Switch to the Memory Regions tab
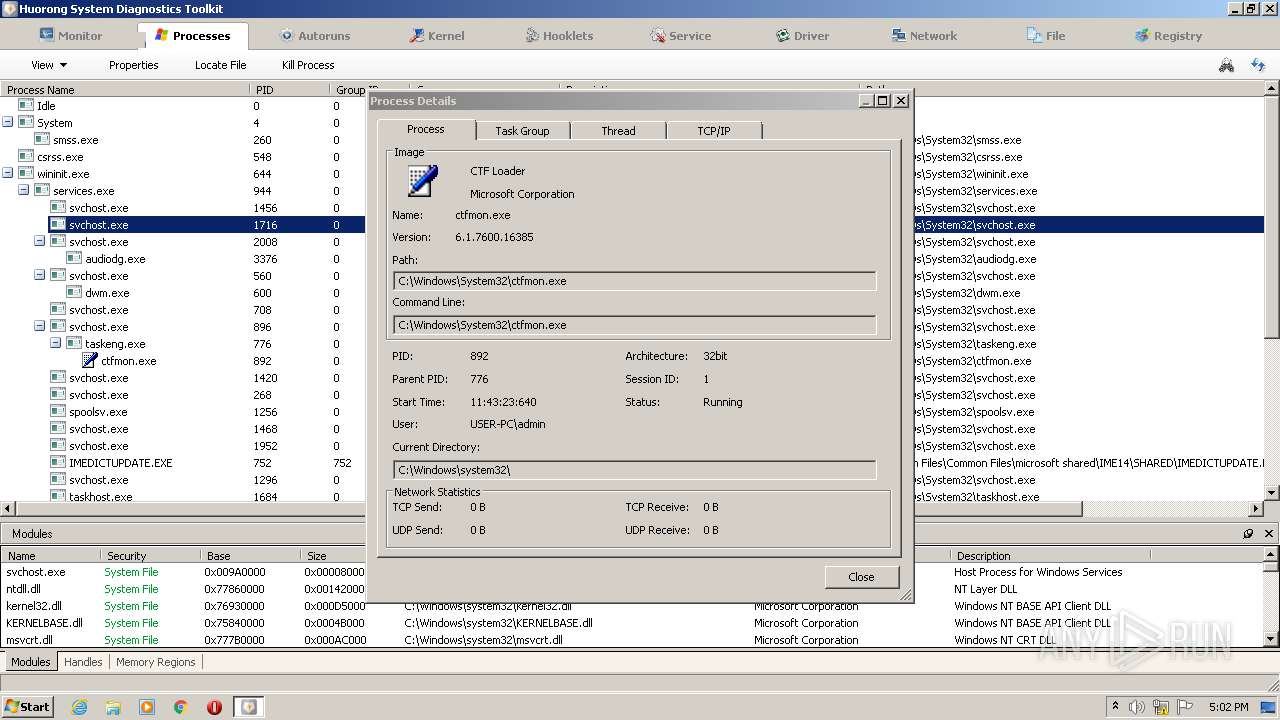 (156, 662)
